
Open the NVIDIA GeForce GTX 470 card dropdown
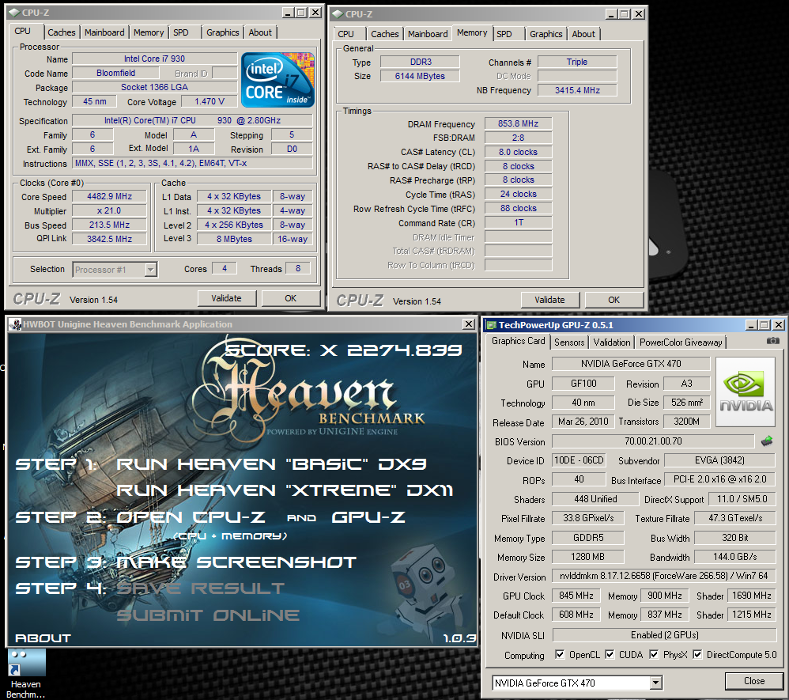pyautogui.click(x=656, y=683)
